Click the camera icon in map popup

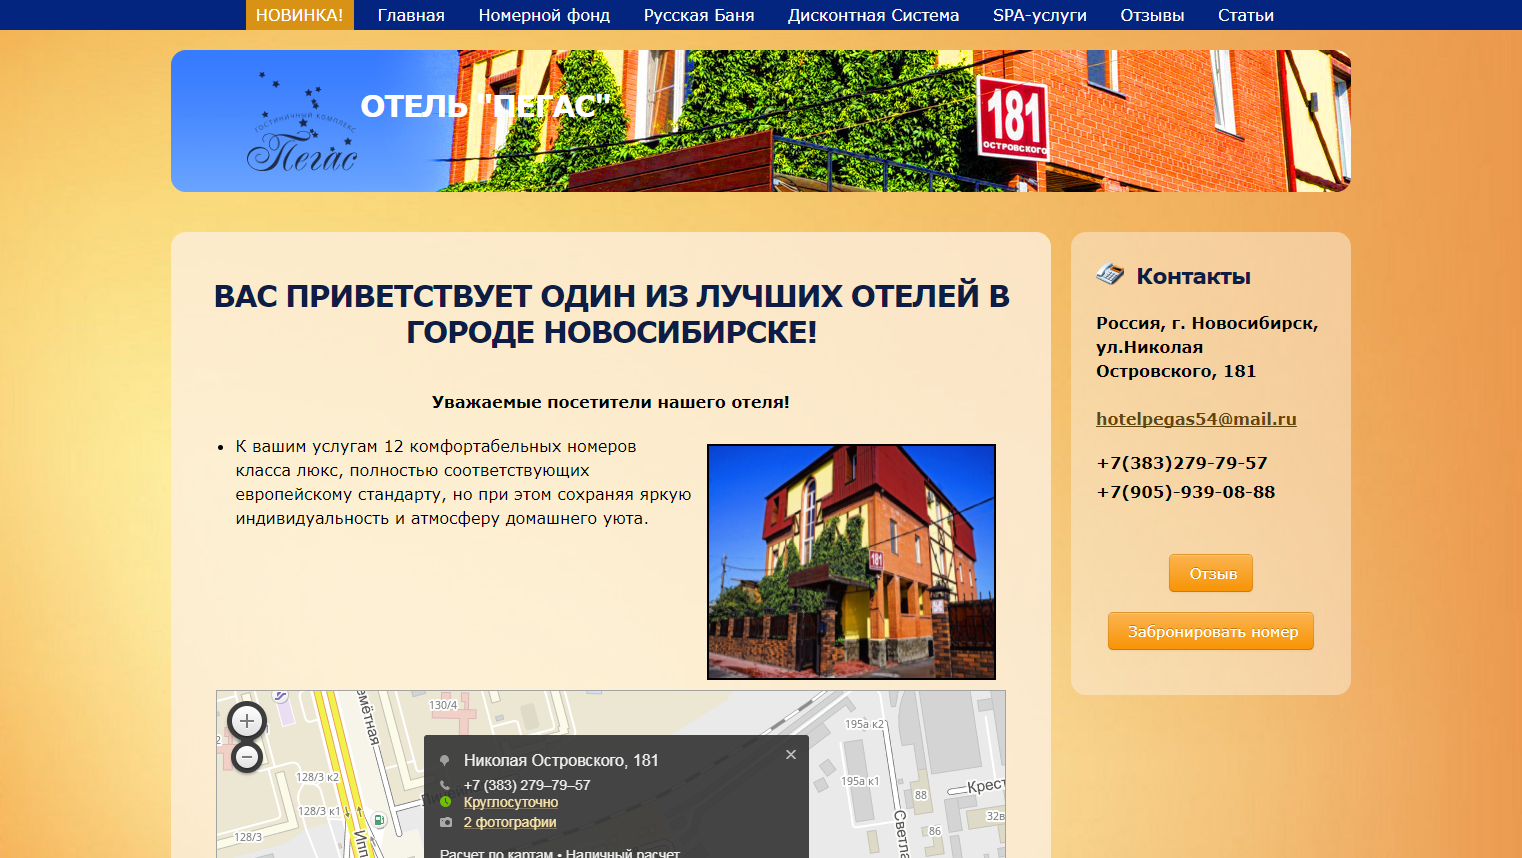[x=446, y=822]
